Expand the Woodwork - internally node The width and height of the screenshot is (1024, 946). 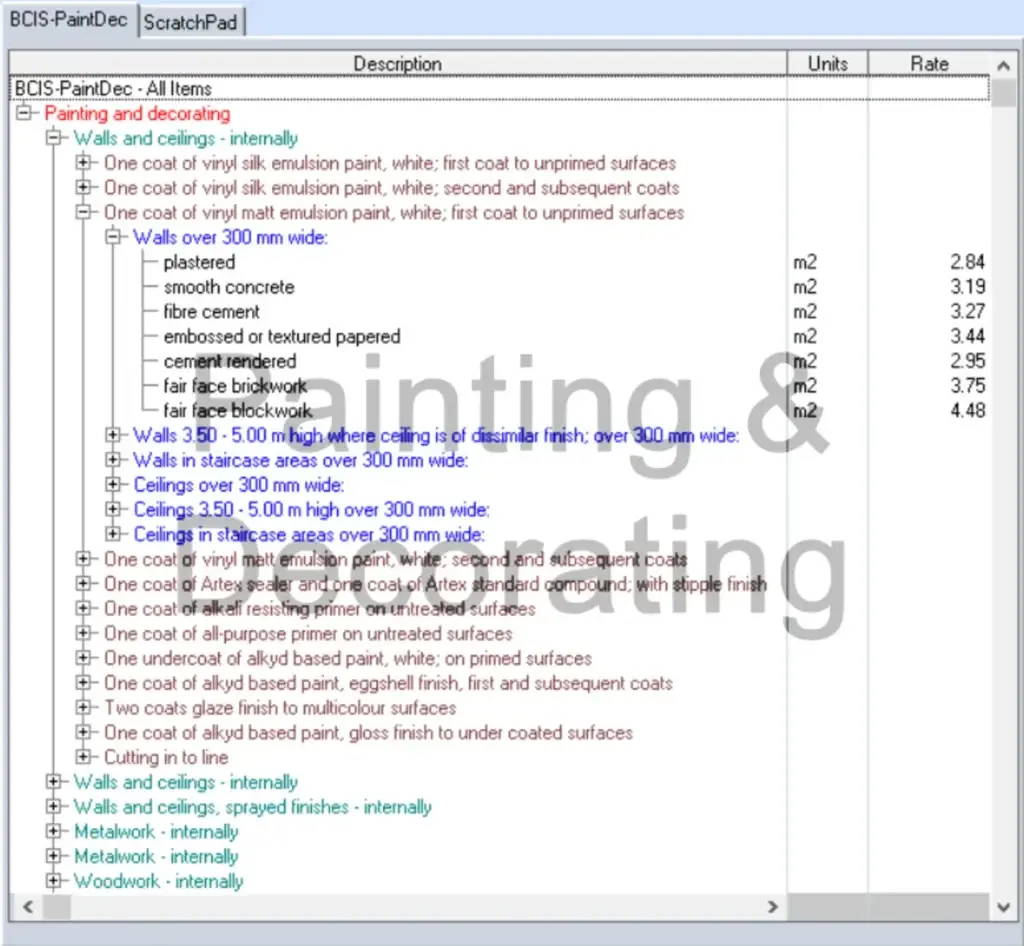54,881
